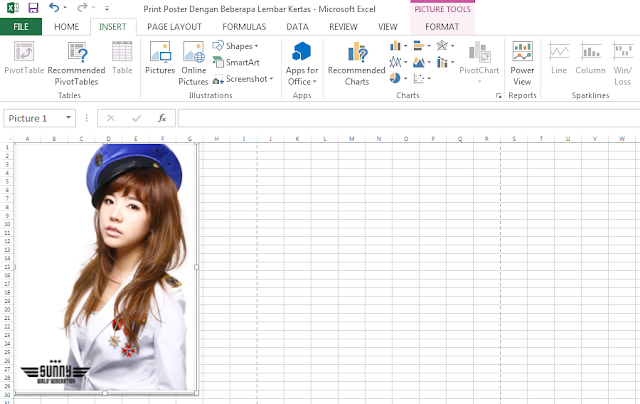Switch to the VIEW tab
The image size is (640, 404).
387,27
